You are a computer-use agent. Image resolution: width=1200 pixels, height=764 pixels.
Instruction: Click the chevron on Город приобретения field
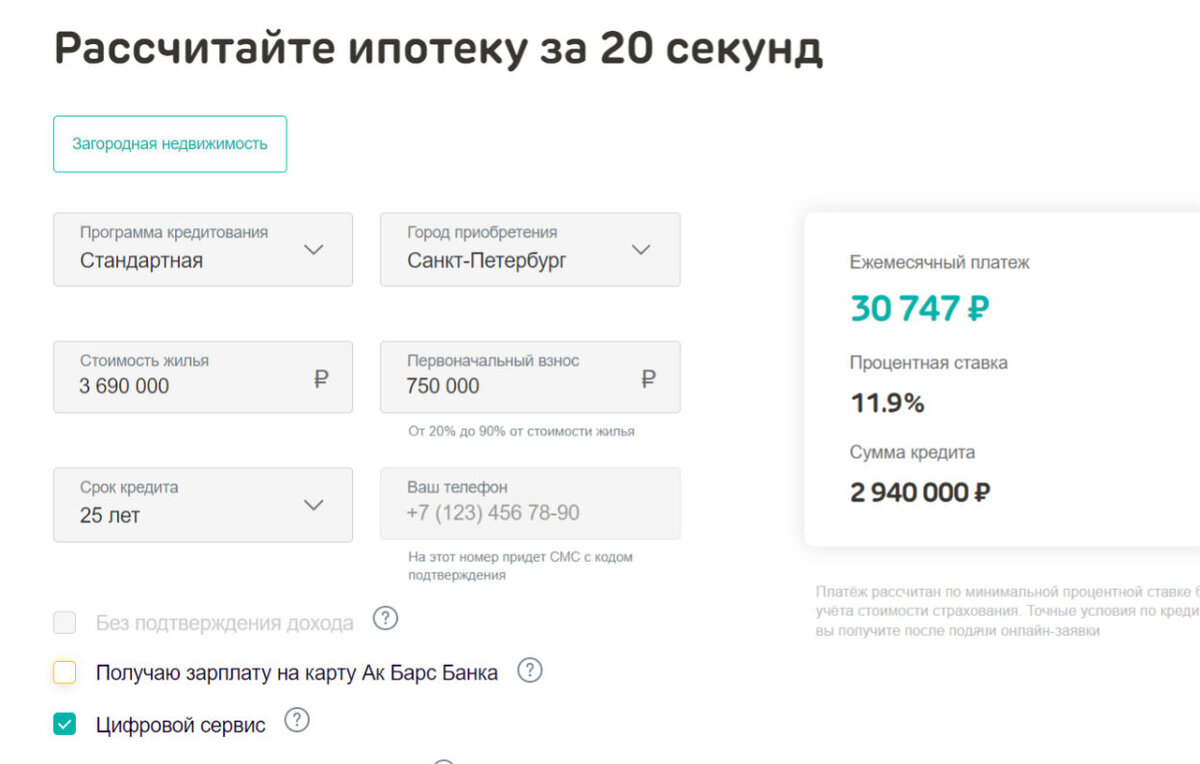coord(641,250)
